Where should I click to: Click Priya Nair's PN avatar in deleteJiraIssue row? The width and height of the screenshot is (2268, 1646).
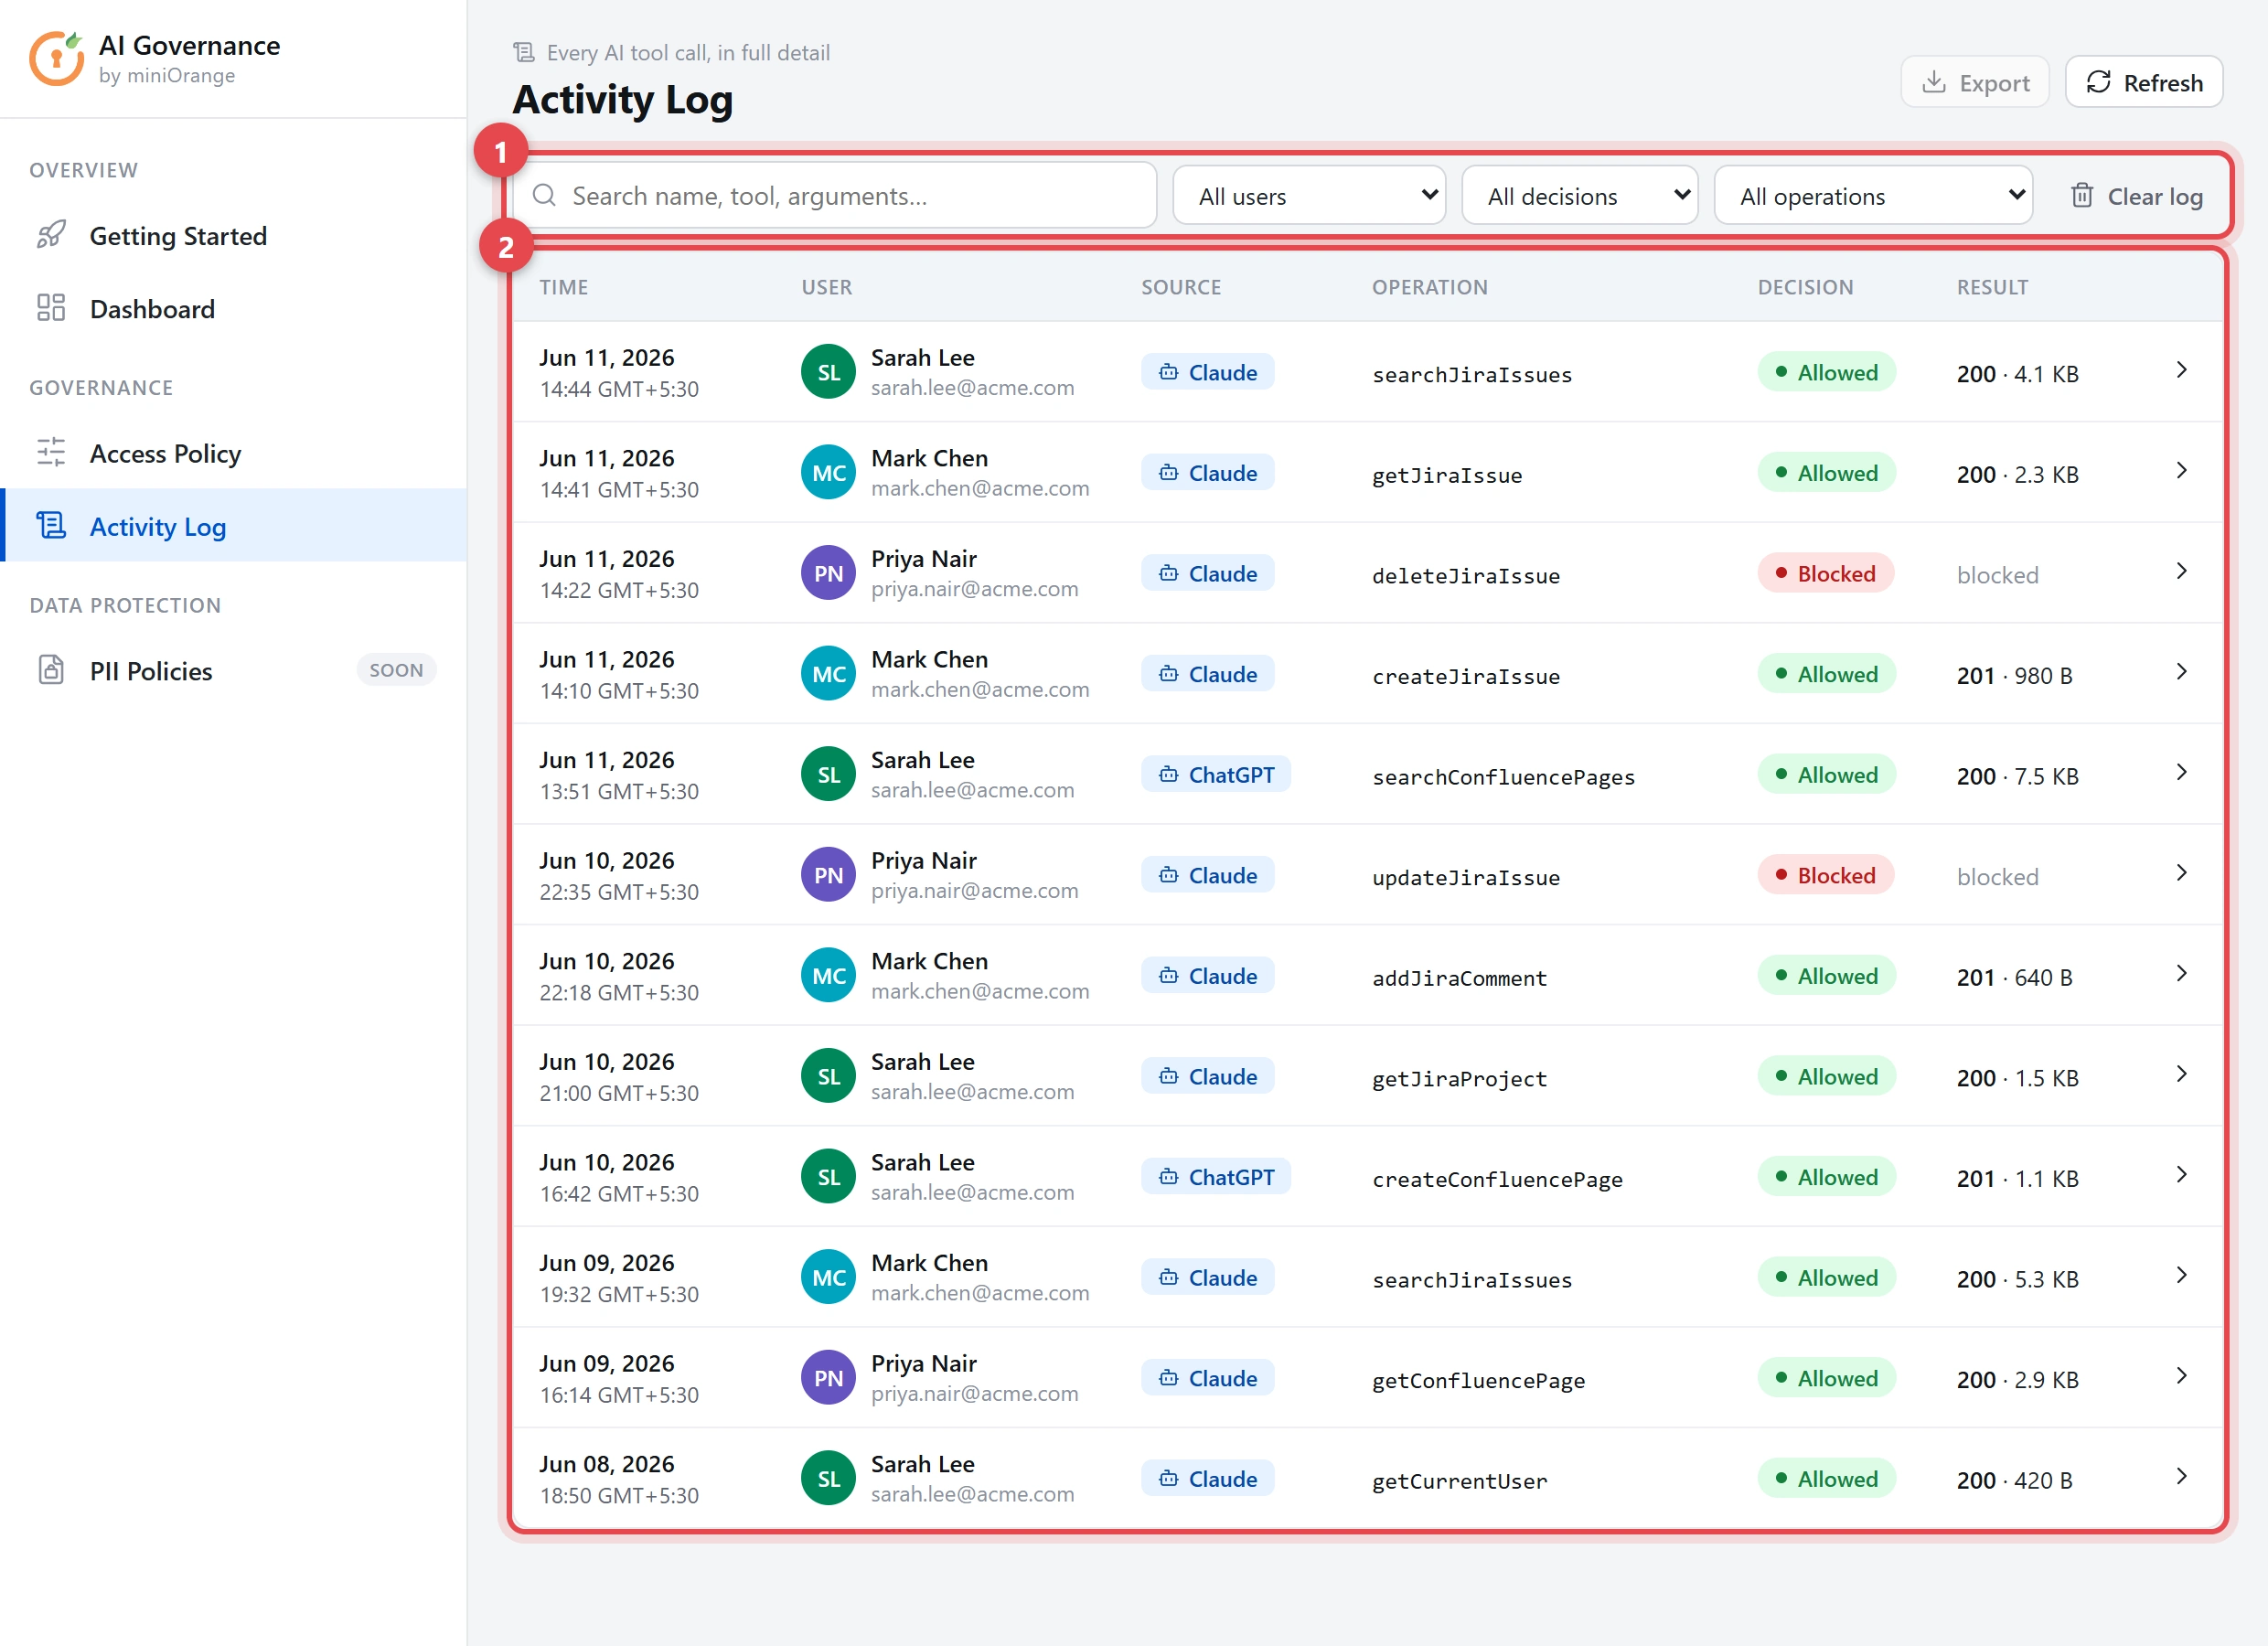point(828,573)
